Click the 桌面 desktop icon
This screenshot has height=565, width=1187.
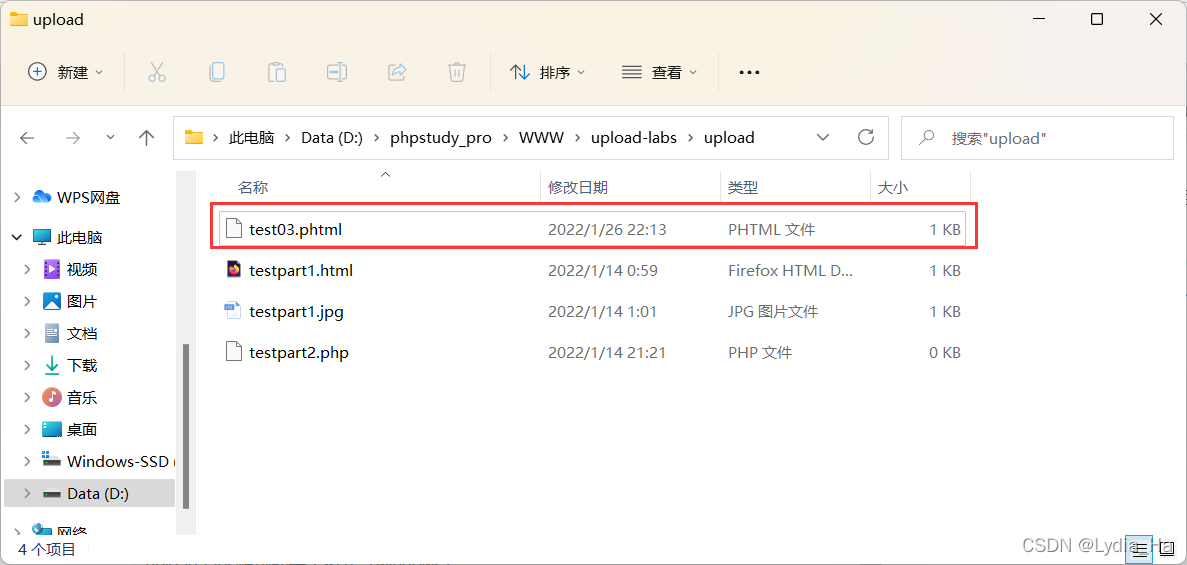coord(51,429)
